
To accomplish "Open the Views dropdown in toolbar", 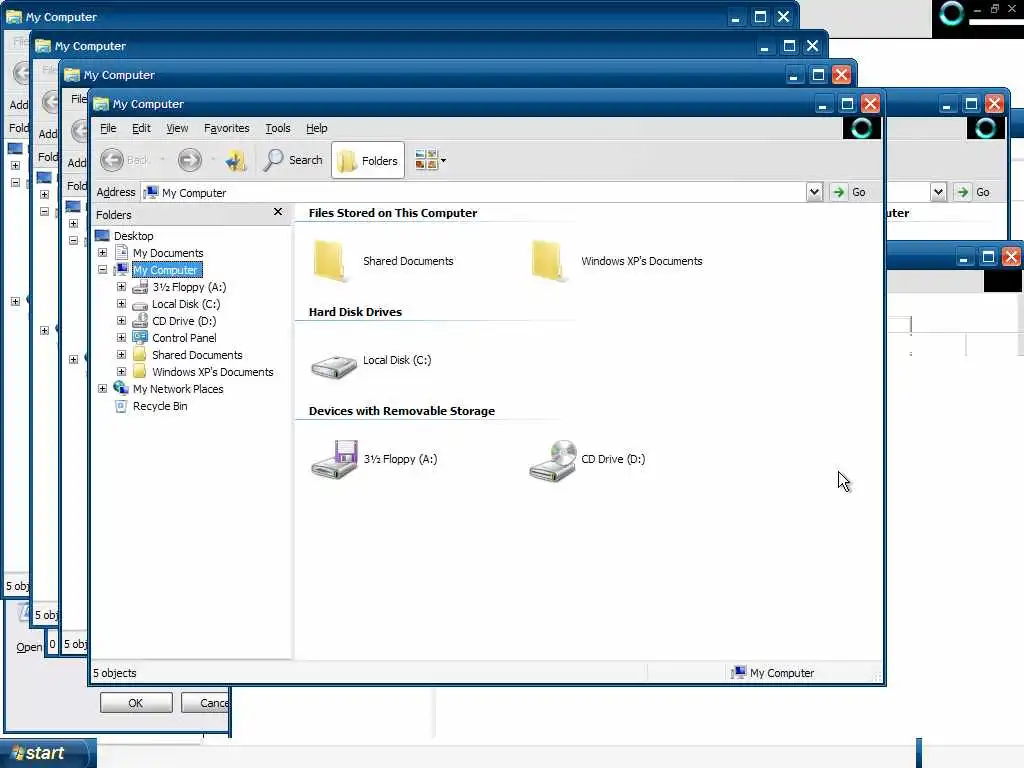I will point(430,160).
